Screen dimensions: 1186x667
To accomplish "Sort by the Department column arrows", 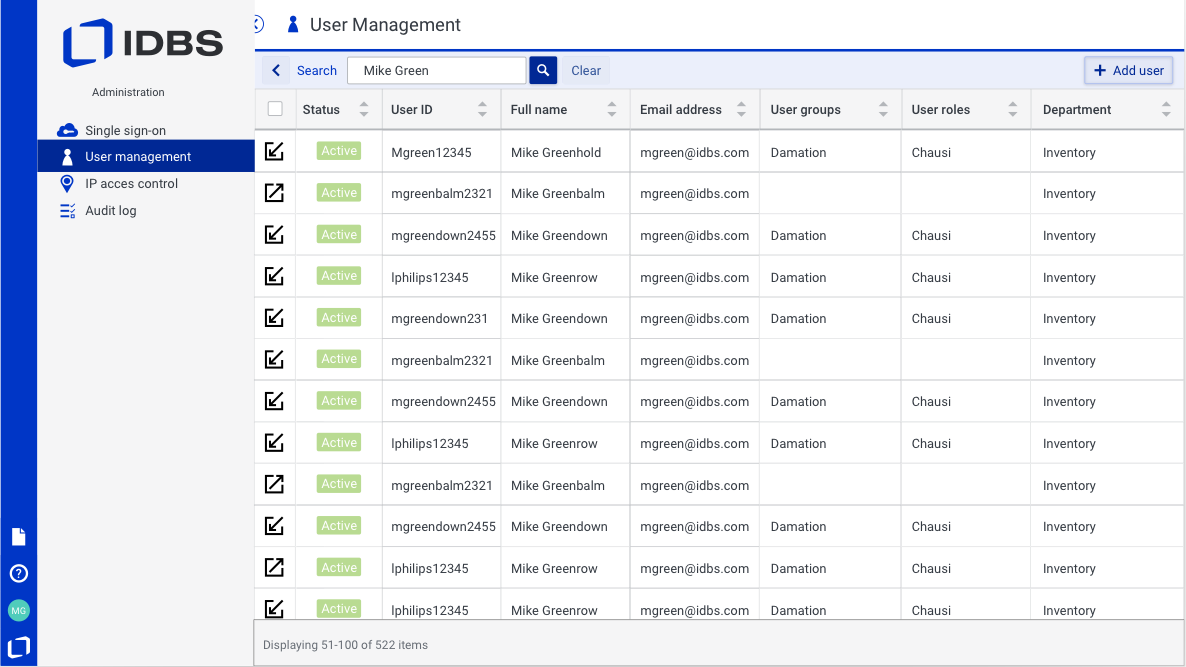I will point(1166,109).
